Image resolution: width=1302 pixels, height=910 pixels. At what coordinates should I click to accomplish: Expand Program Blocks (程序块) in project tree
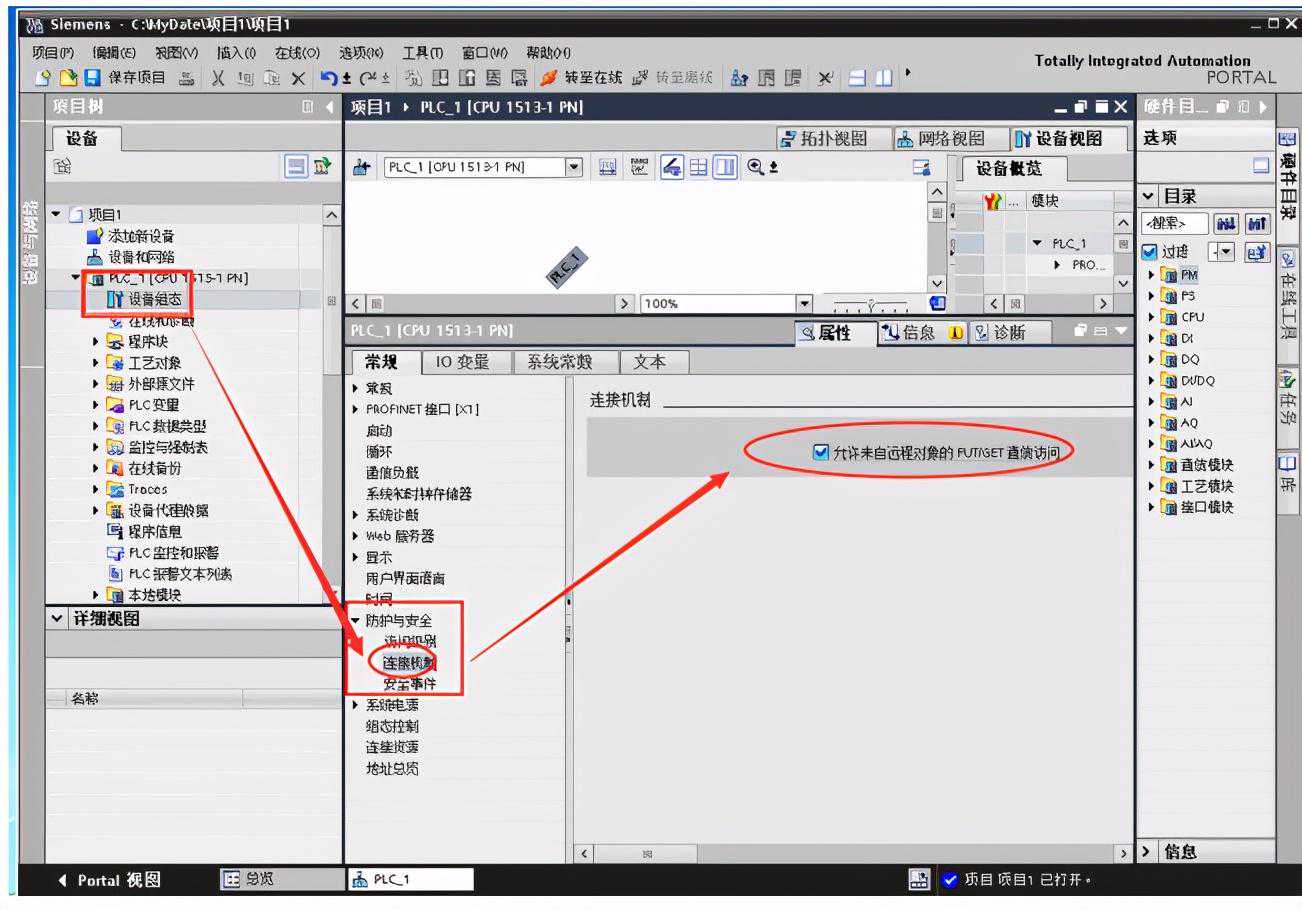[x=97, y=342]
